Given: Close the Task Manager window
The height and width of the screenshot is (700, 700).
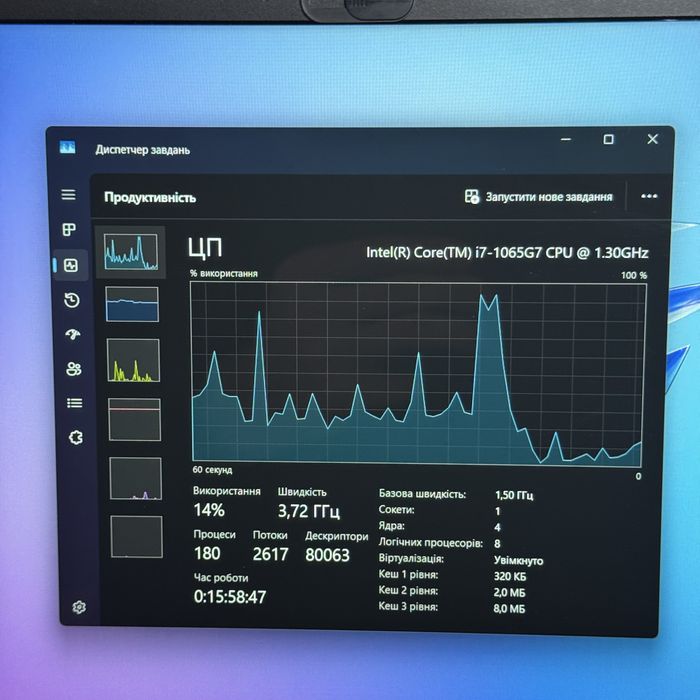Looking at the screenshot, I should [652, 139].
